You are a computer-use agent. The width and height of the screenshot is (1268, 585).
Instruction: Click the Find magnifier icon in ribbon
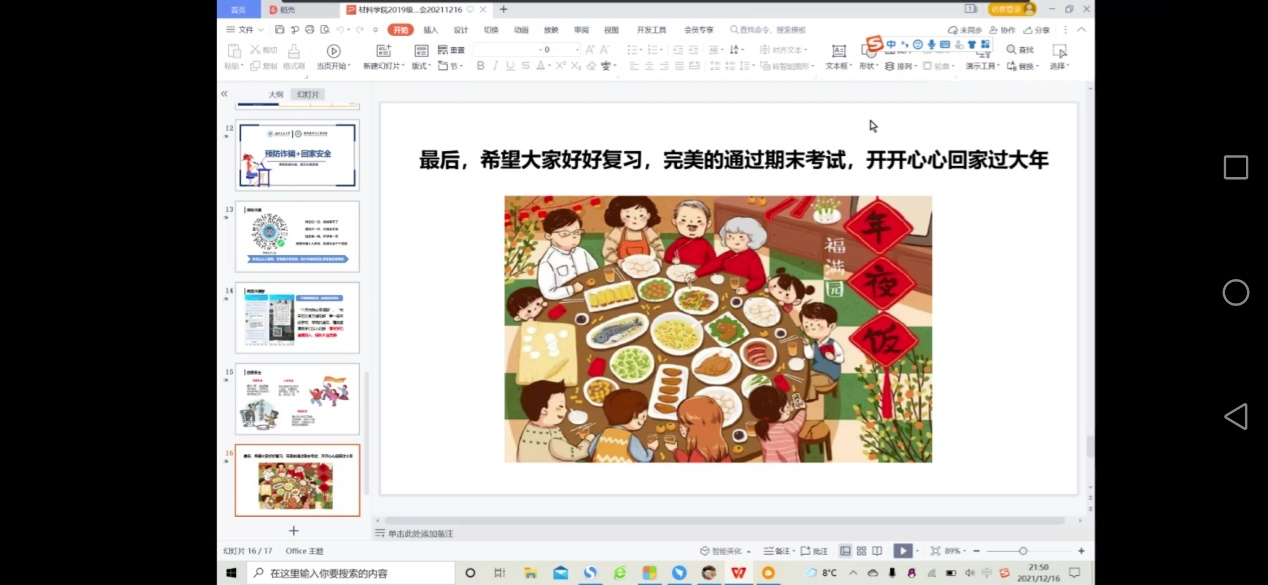point(1011,50)
